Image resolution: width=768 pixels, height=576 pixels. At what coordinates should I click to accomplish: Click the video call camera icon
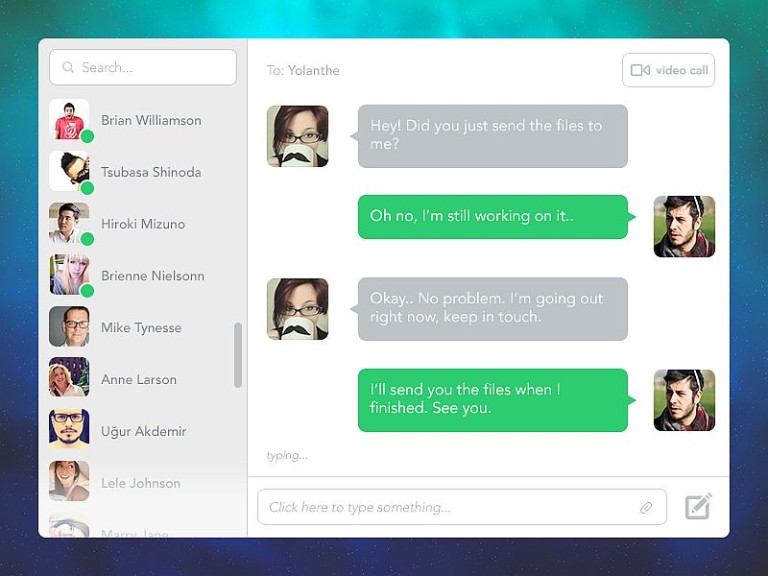[x=640, y=70]
